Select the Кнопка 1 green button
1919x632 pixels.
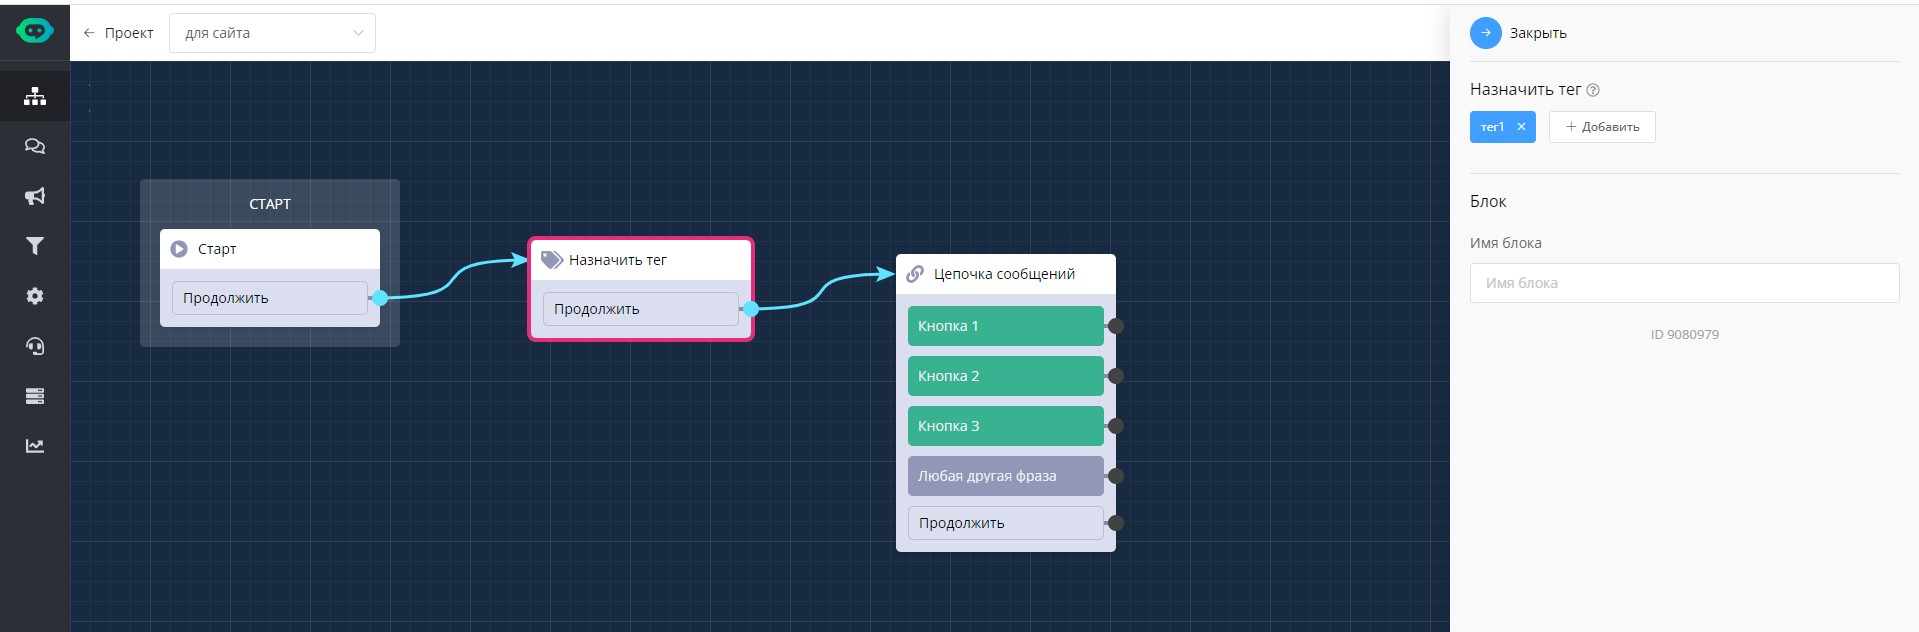pos(1005,326)
